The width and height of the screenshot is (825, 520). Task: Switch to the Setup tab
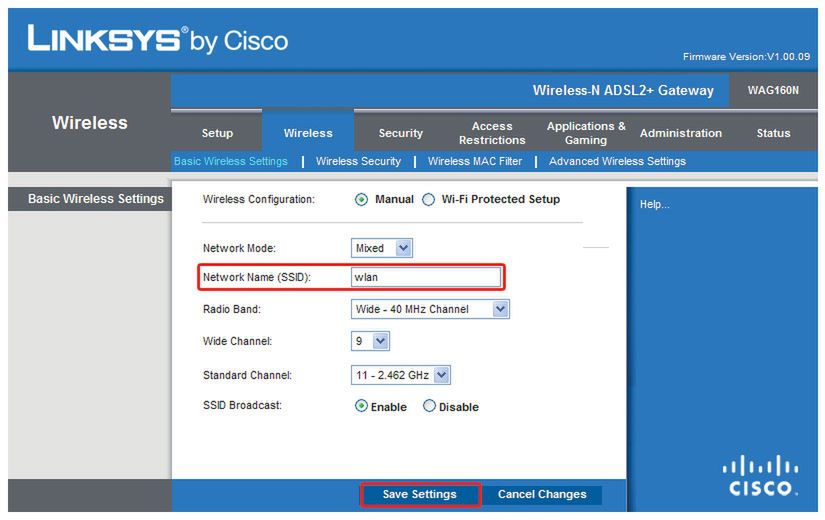tap(217, 133)
